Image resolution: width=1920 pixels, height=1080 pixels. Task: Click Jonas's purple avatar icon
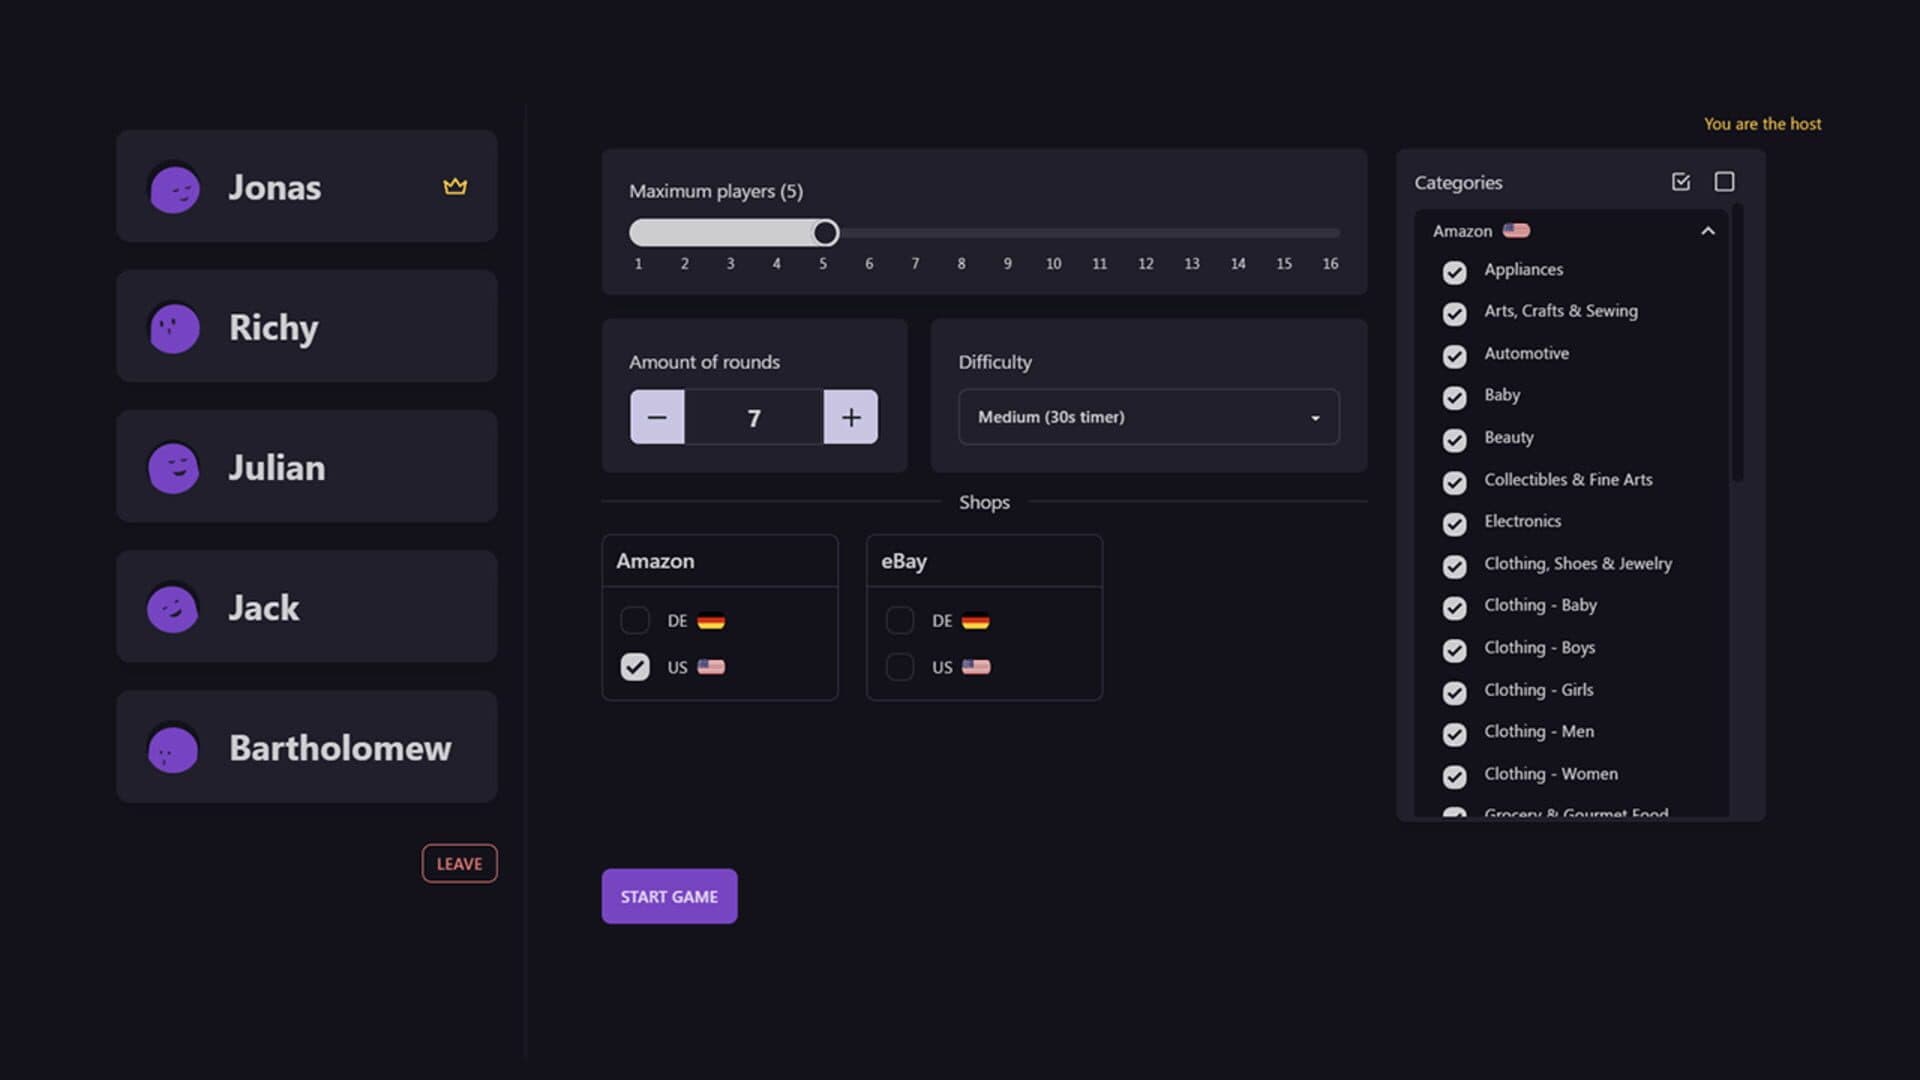[175, 188]
